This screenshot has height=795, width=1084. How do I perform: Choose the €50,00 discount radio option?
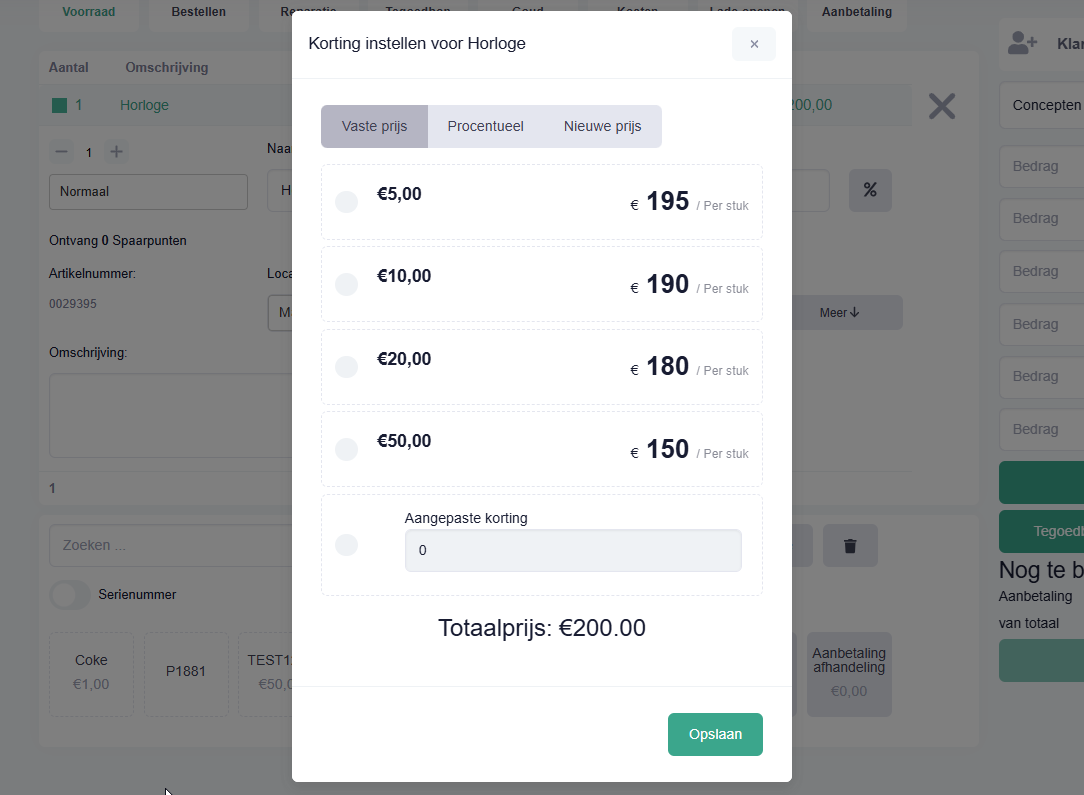pyautogui.click(x=346, y=449)
